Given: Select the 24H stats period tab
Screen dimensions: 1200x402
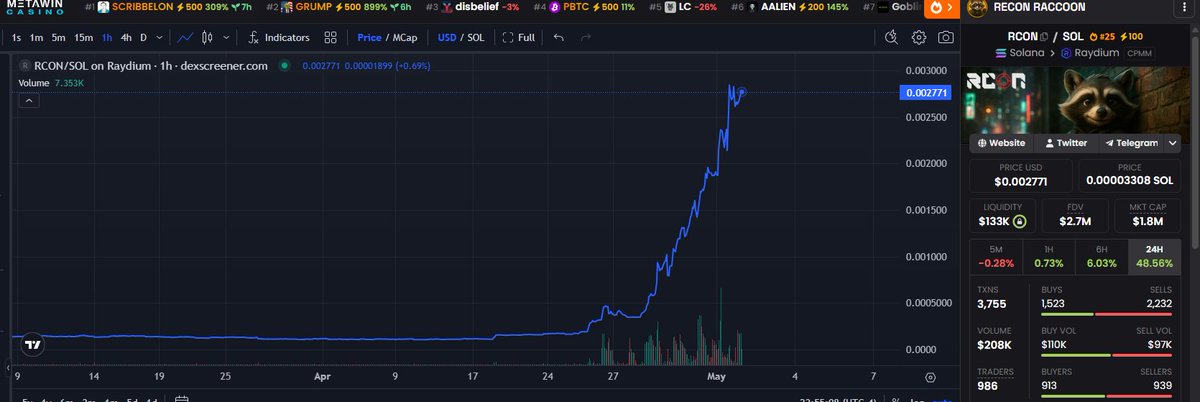Looking at the screenshot, I should (1155, 256).
